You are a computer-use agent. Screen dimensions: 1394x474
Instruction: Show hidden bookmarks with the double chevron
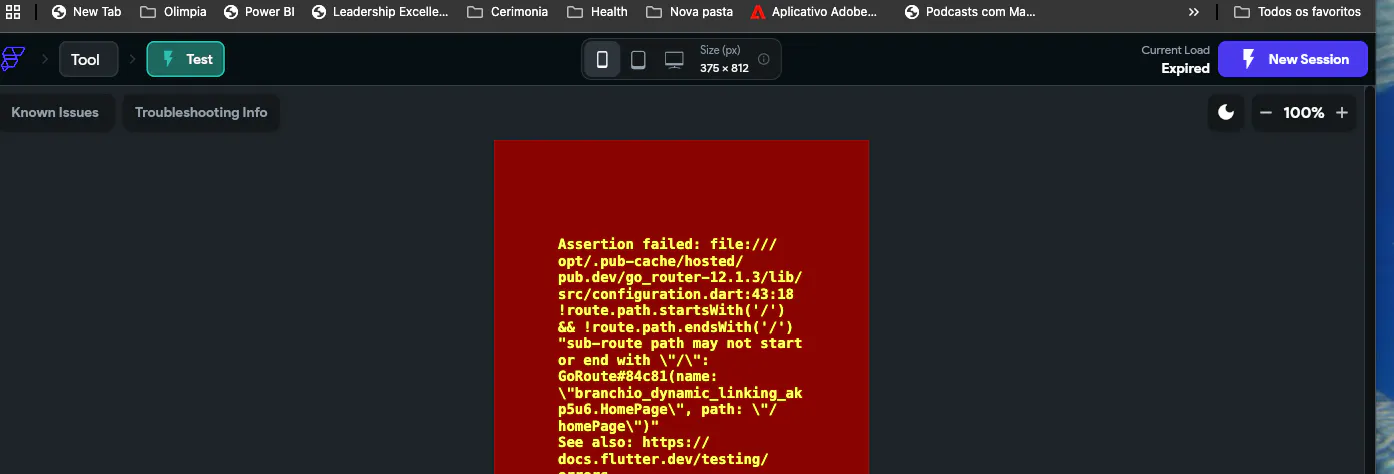pos(1193,12)
